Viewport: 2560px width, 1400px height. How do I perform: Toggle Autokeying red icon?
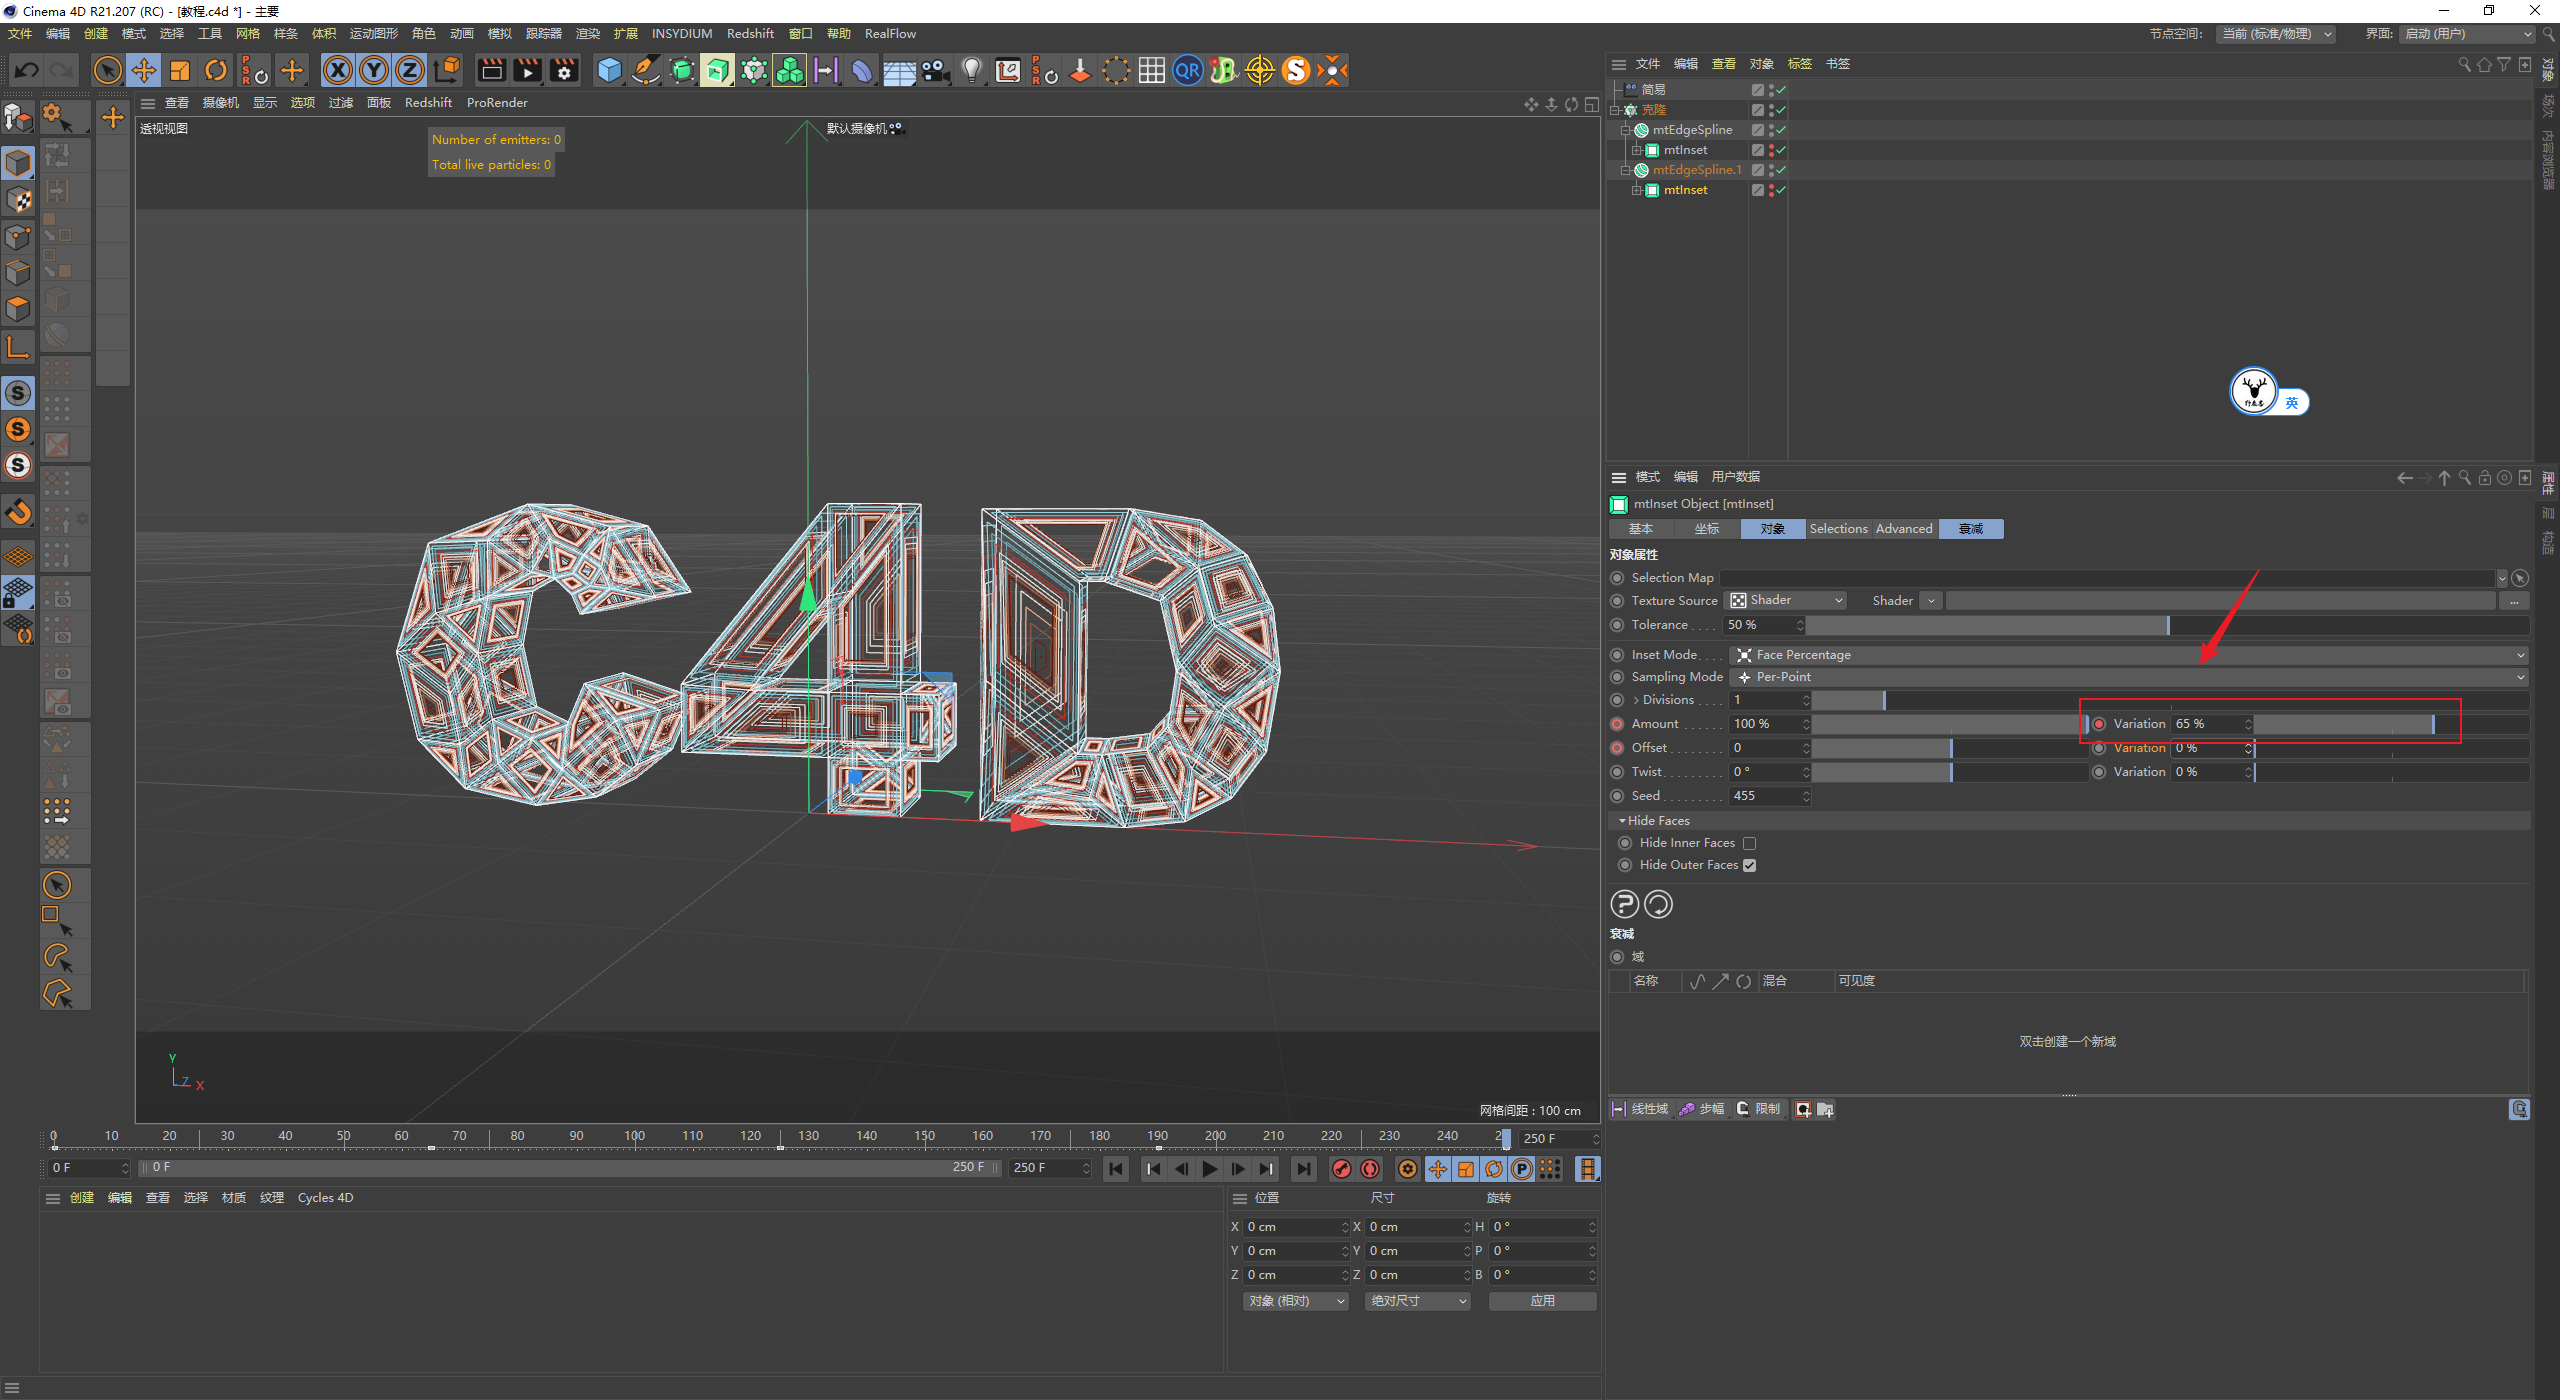point(1370,1169)
